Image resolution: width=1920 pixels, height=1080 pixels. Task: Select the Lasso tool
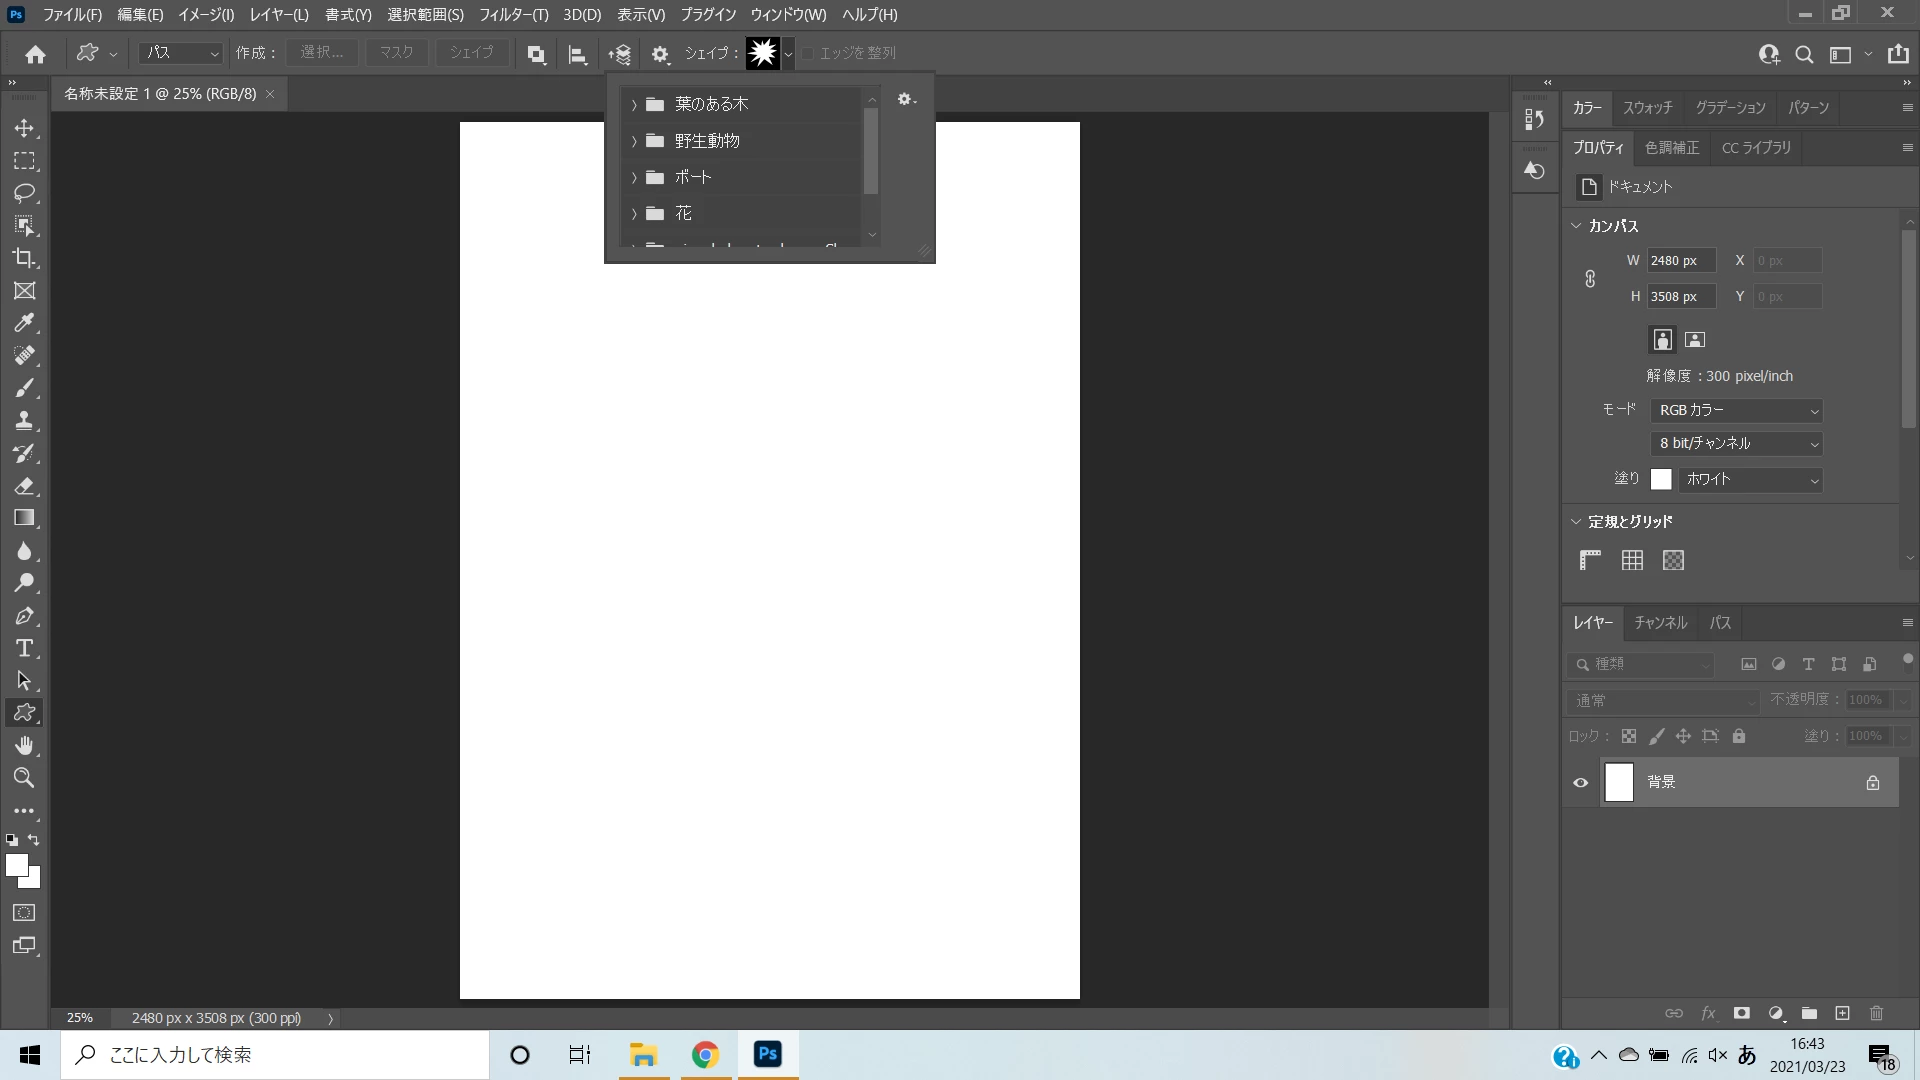point(24,193)
